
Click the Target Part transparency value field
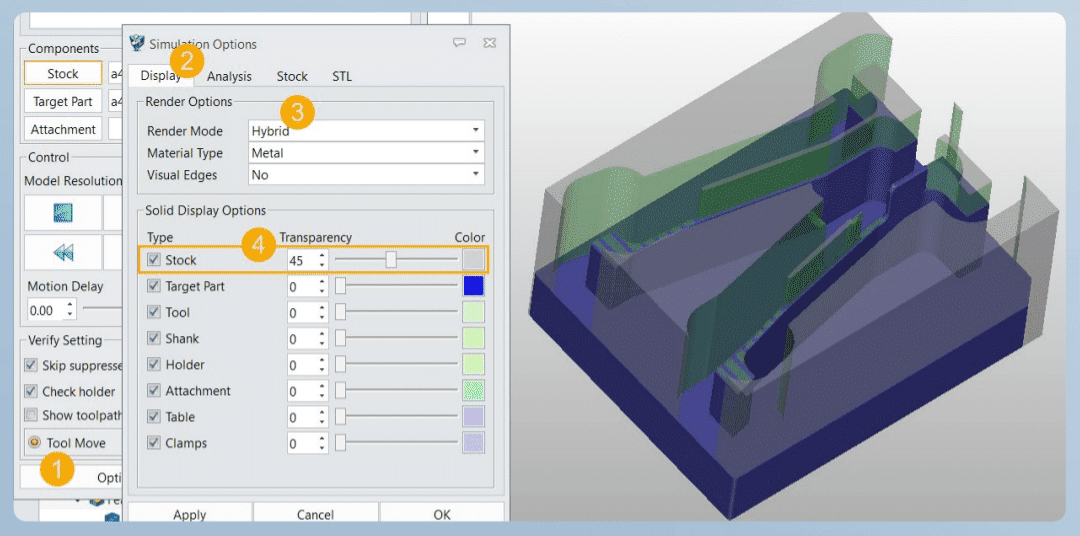307,287
